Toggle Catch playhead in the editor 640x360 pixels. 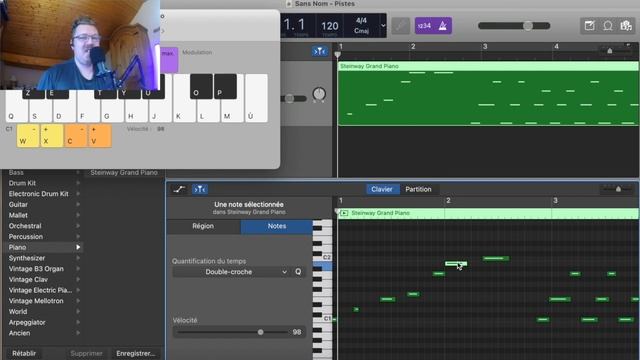click(200, 189)
